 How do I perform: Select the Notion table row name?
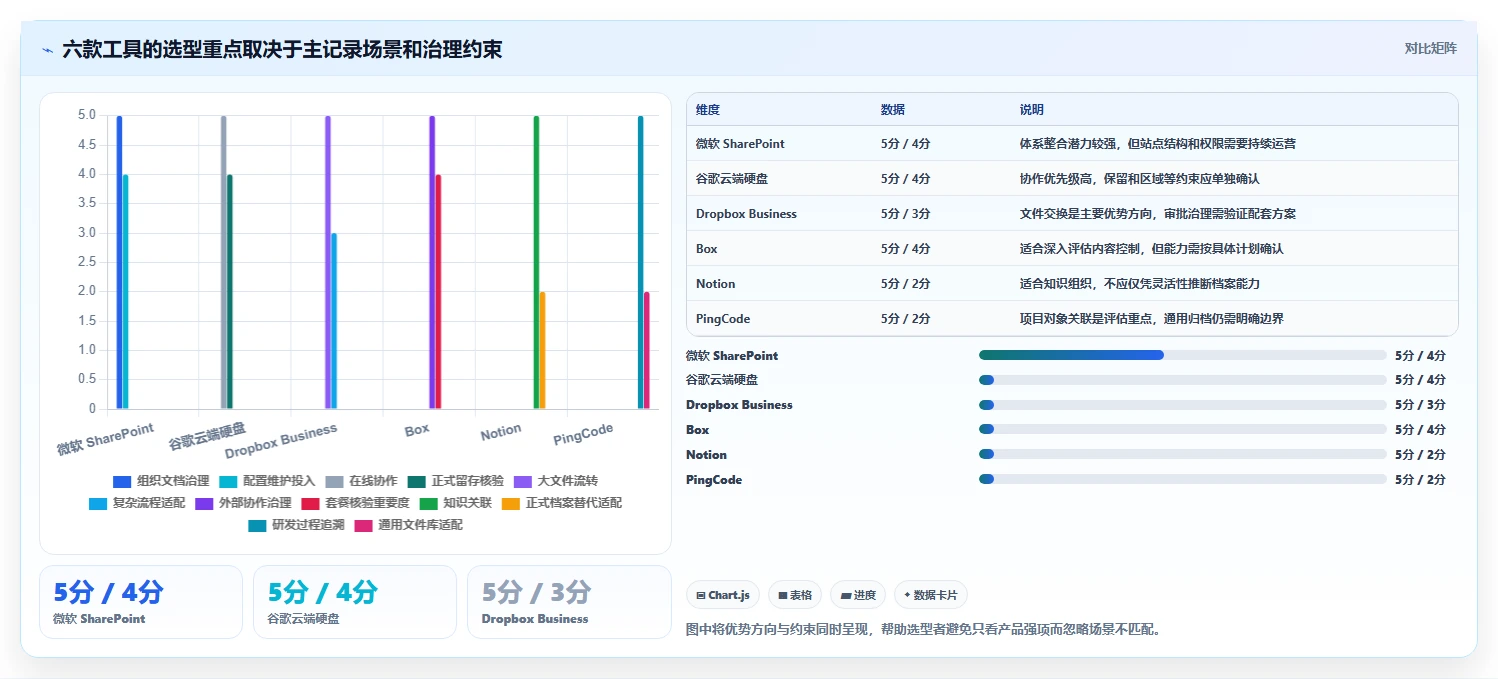716,284
